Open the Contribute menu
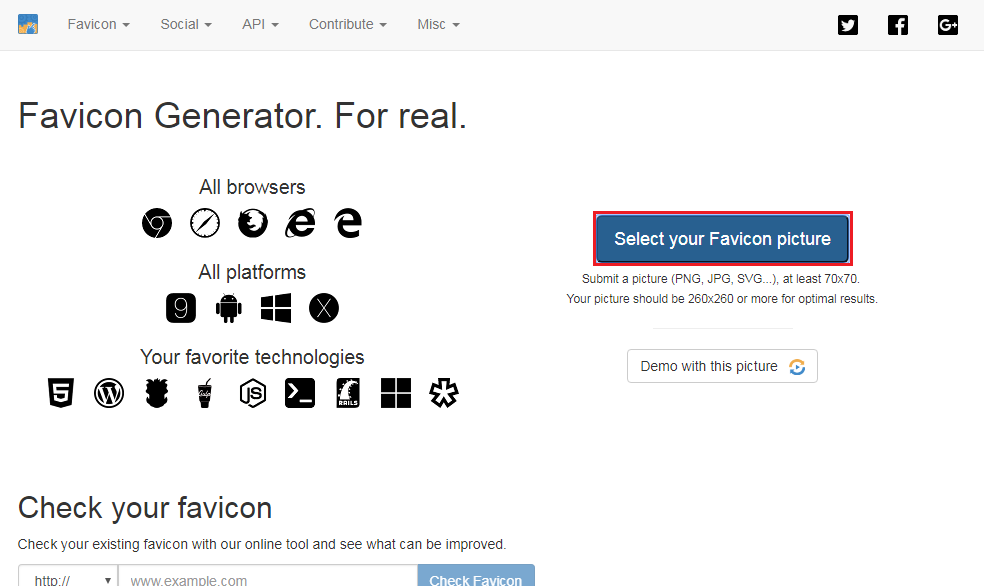Viewport: 984px width, 586px height. (348, 24)
